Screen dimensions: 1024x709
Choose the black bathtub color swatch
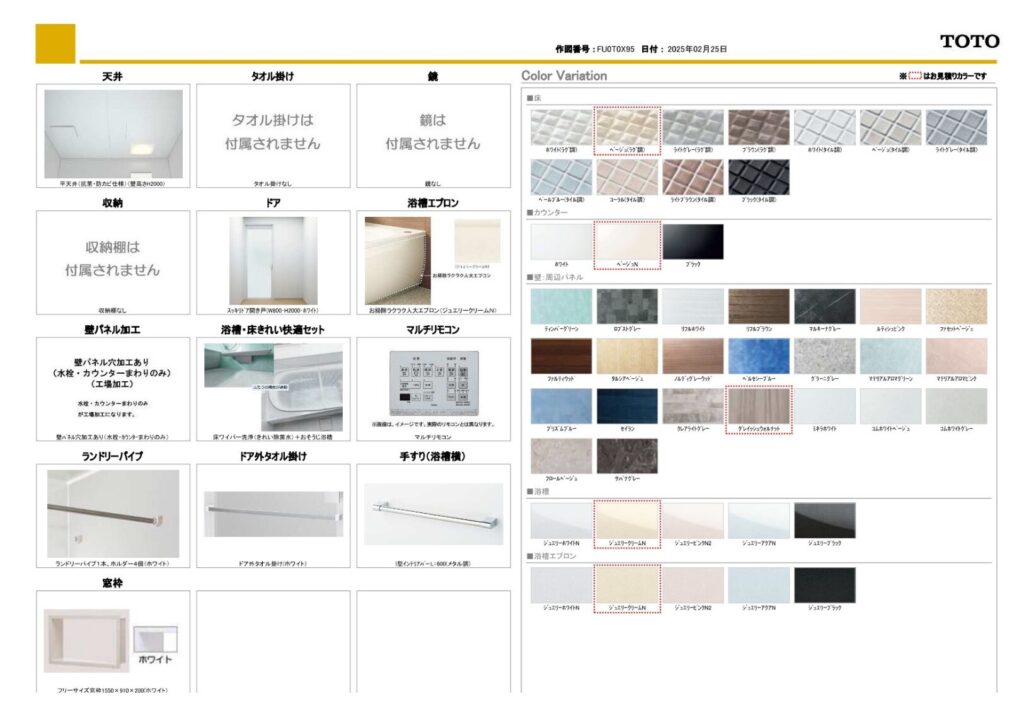coord(824,521)
